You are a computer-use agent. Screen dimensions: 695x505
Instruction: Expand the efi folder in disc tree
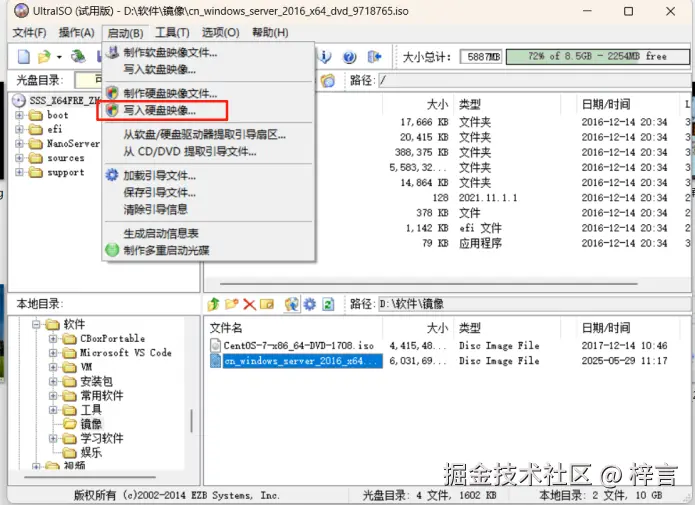[x=19, y=129]
